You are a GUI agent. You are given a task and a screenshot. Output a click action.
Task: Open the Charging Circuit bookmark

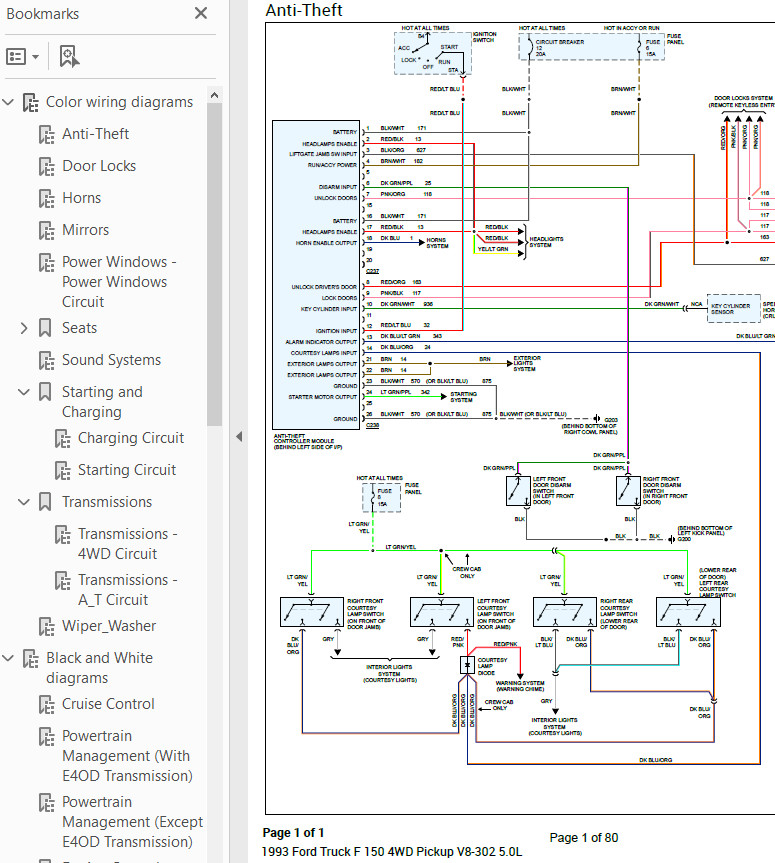click(x=131, y=438)
